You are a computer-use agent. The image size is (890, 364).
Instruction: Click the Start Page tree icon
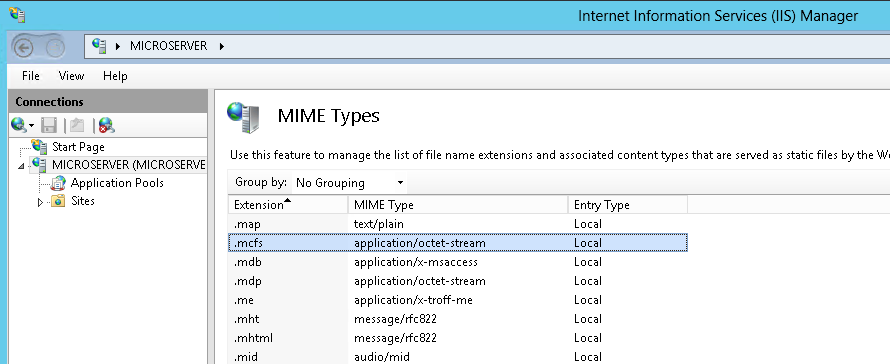(39, 147)
